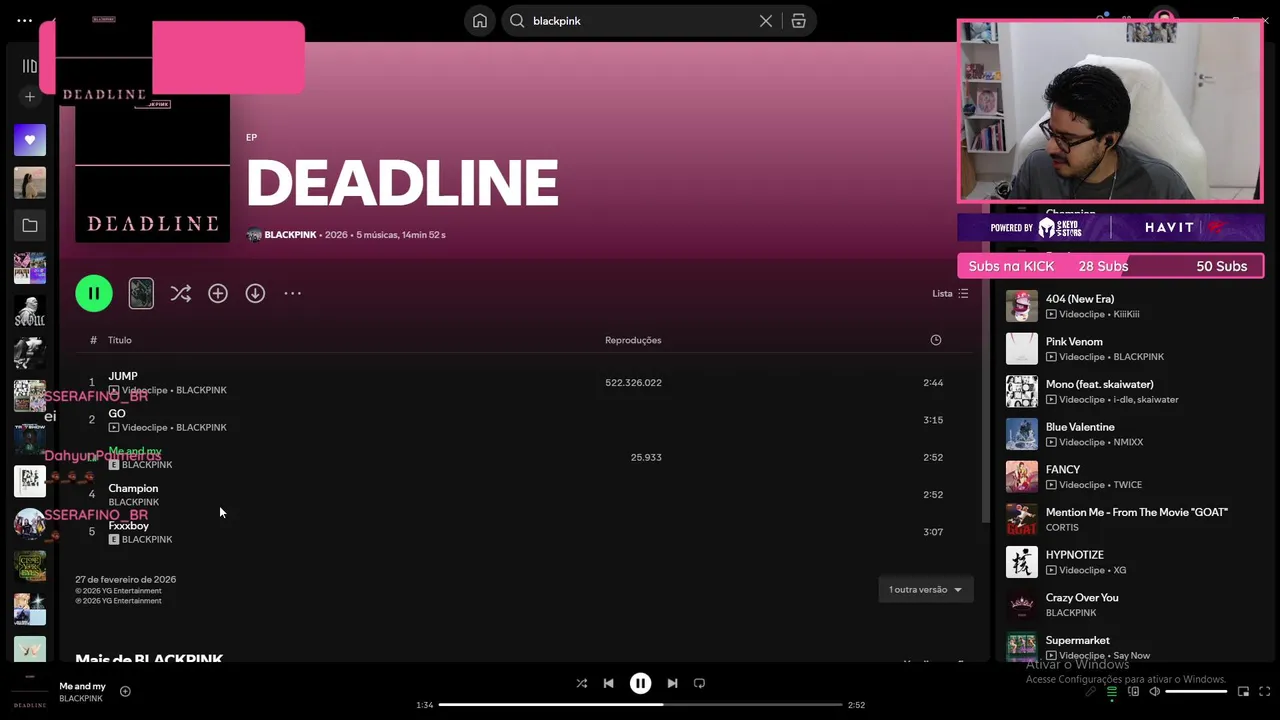
Task: Show lyrics with the microphone icon
Action: [1091, 691]
